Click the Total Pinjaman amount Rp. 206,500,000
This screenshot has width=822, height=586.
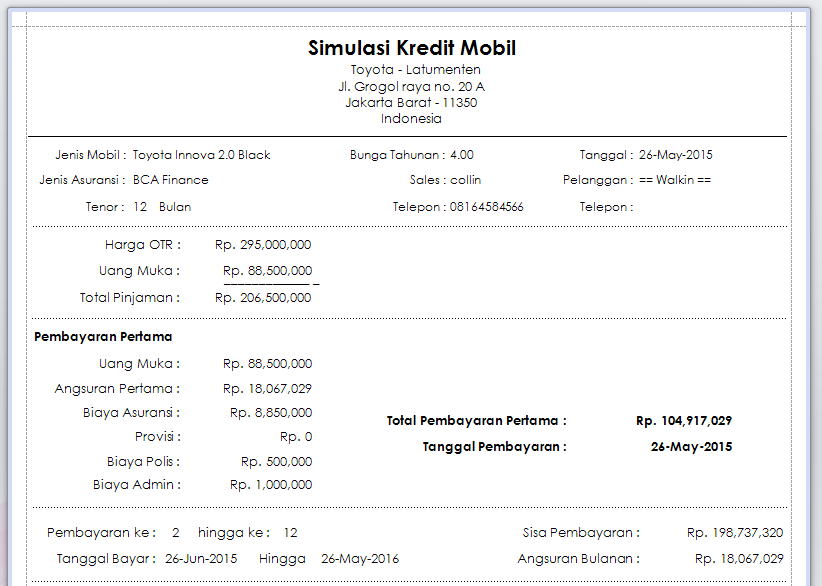[263, 297]
